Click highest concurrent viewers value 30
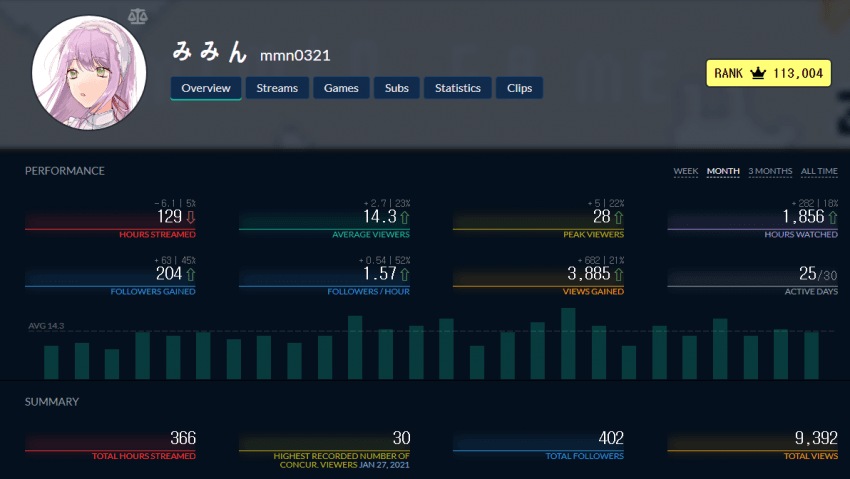 coord(401,438)
